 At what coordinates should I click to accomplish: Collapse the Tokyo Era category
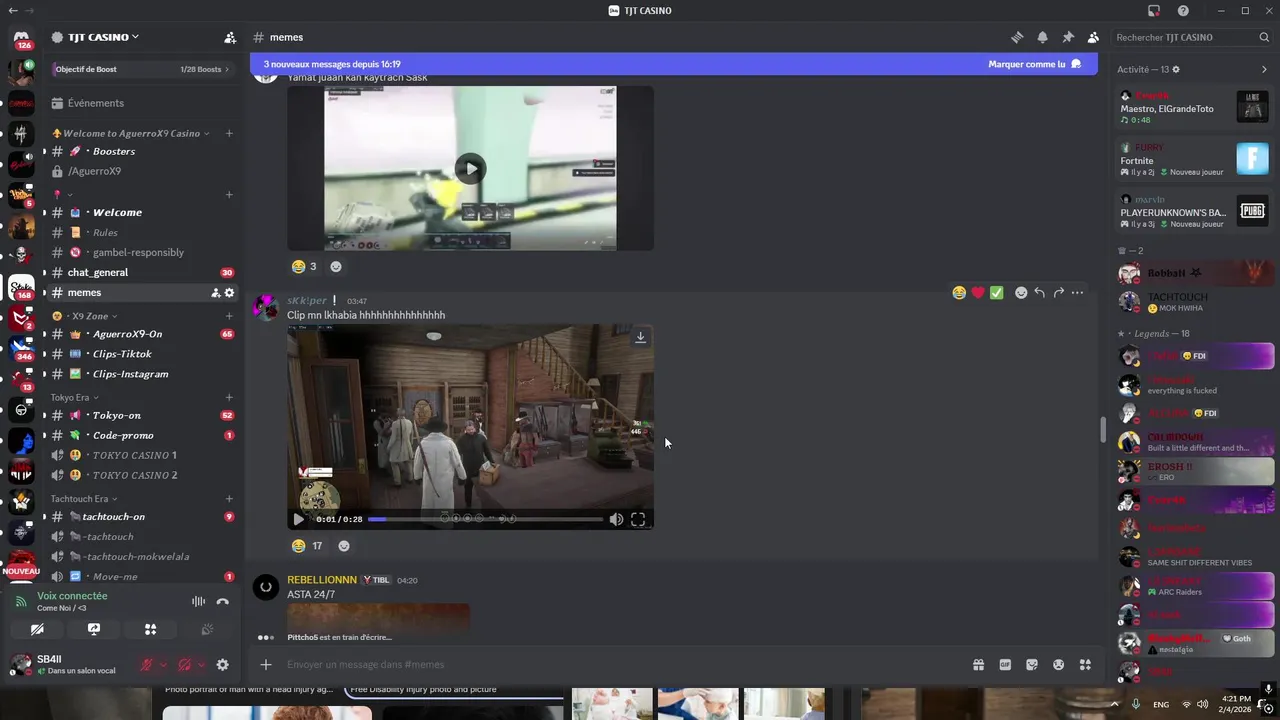pos(75,397)
